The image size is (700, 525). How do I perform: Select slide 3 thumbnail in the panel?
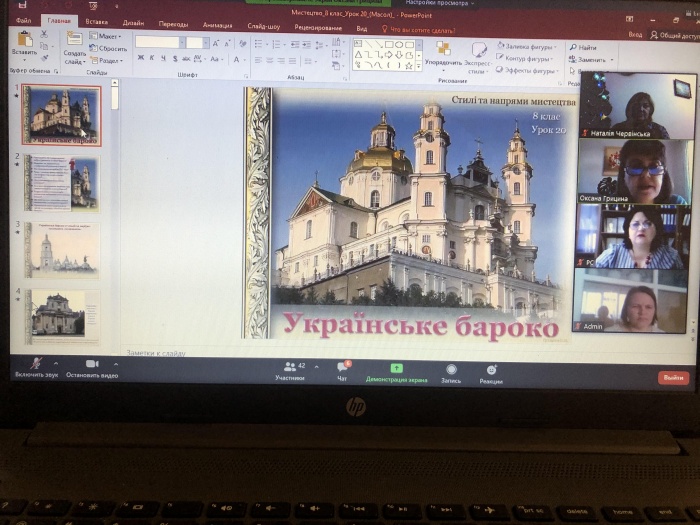tap(62, 249)
